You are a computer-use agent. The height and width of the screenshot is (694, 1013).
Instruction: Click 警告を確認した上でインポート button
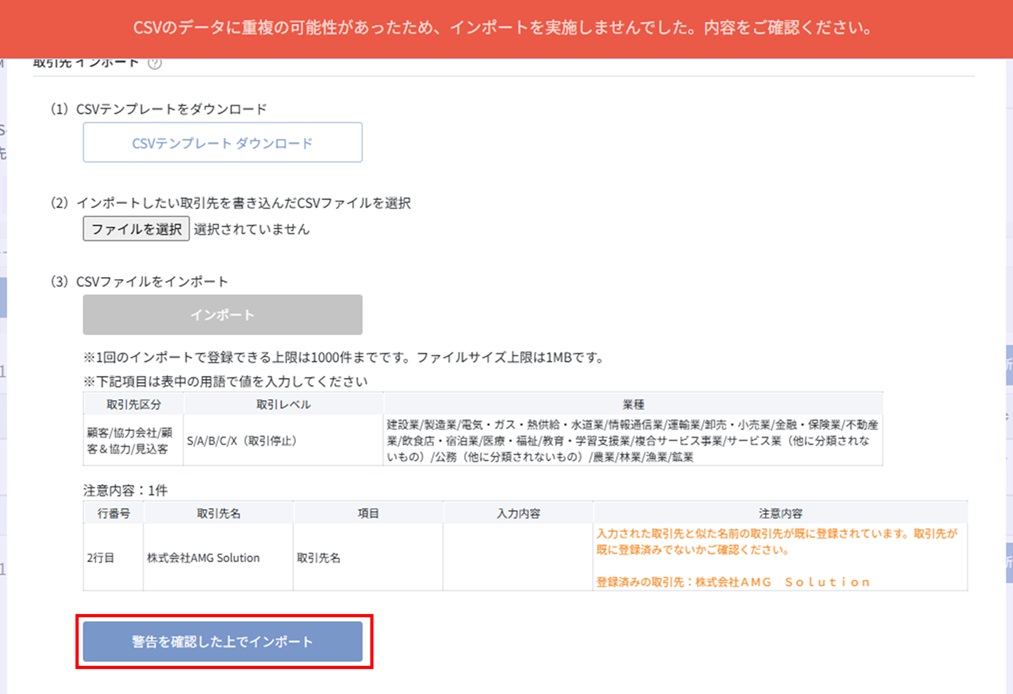[222, 642]
